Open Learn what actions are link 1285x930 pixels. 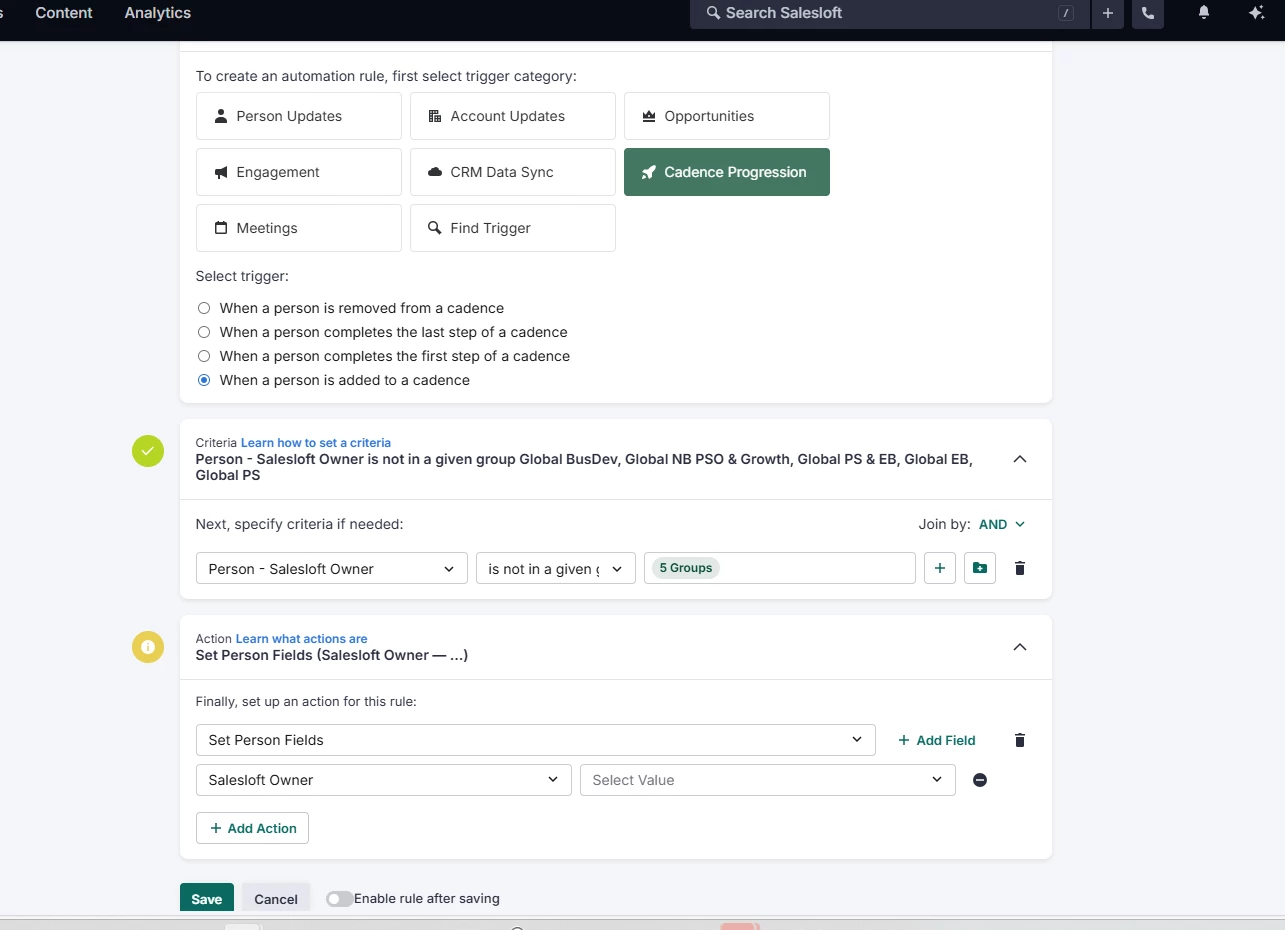click(302, 638)
